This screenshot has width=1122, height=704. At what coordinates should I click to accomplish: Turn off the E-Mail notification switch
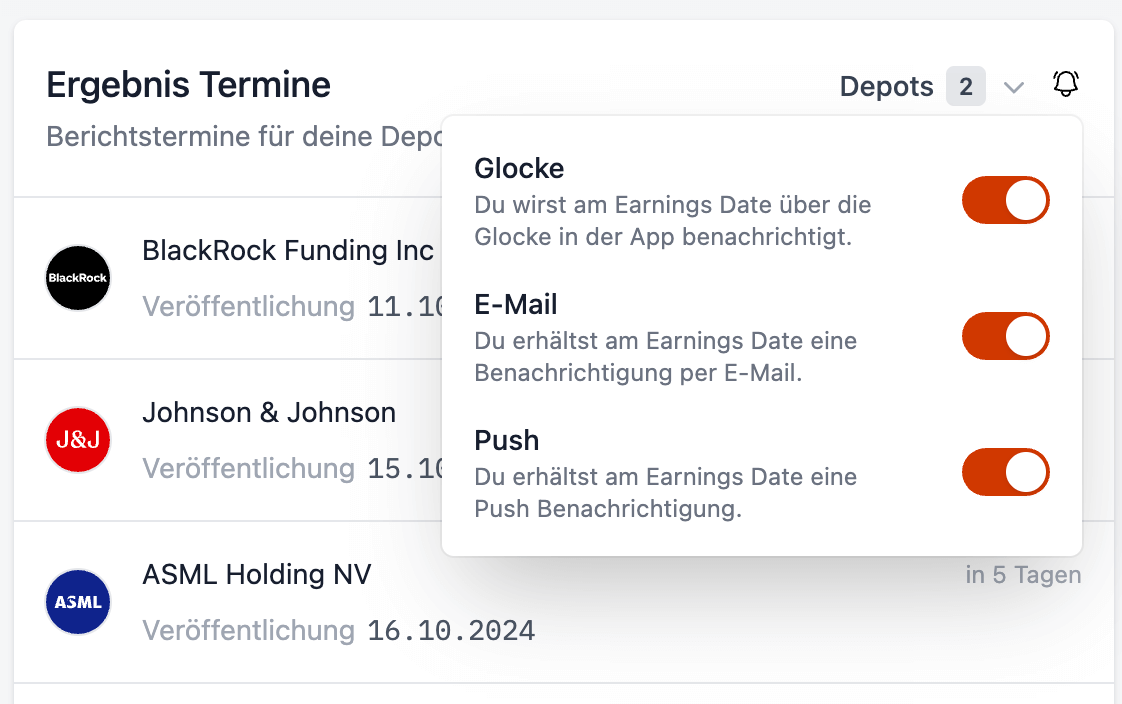[1005, 336]
